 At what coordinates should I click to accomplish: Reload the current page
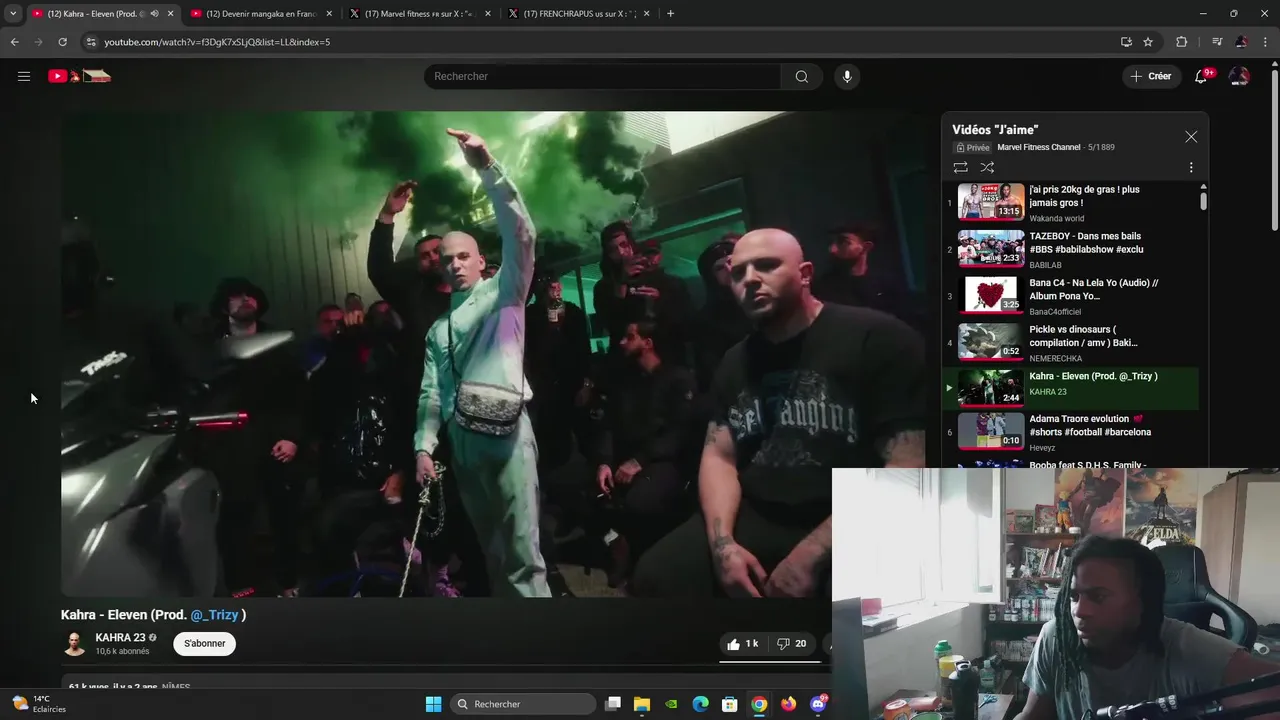point(62,42)
